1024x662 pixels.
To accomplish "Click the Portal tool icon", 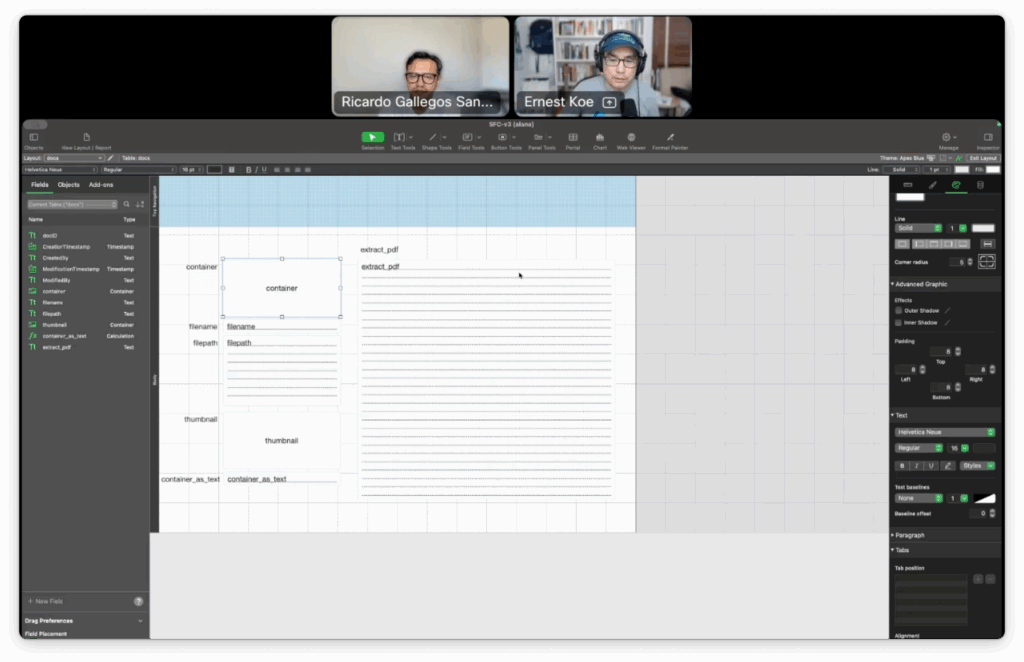I will click(573, 137).
